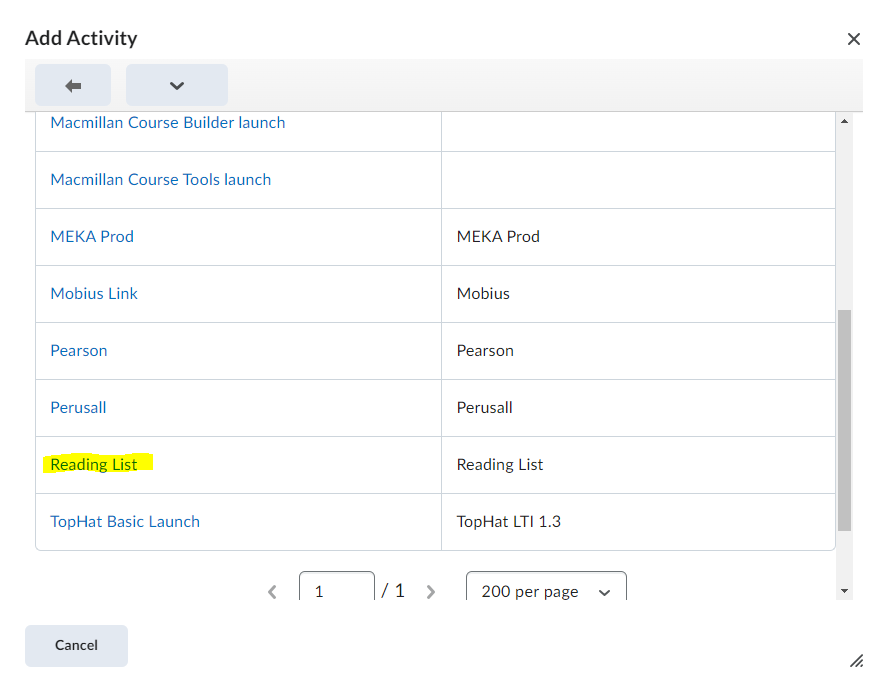Click the MEKA Prod description cell
890x693 pixels.
(x=638, y=237)
